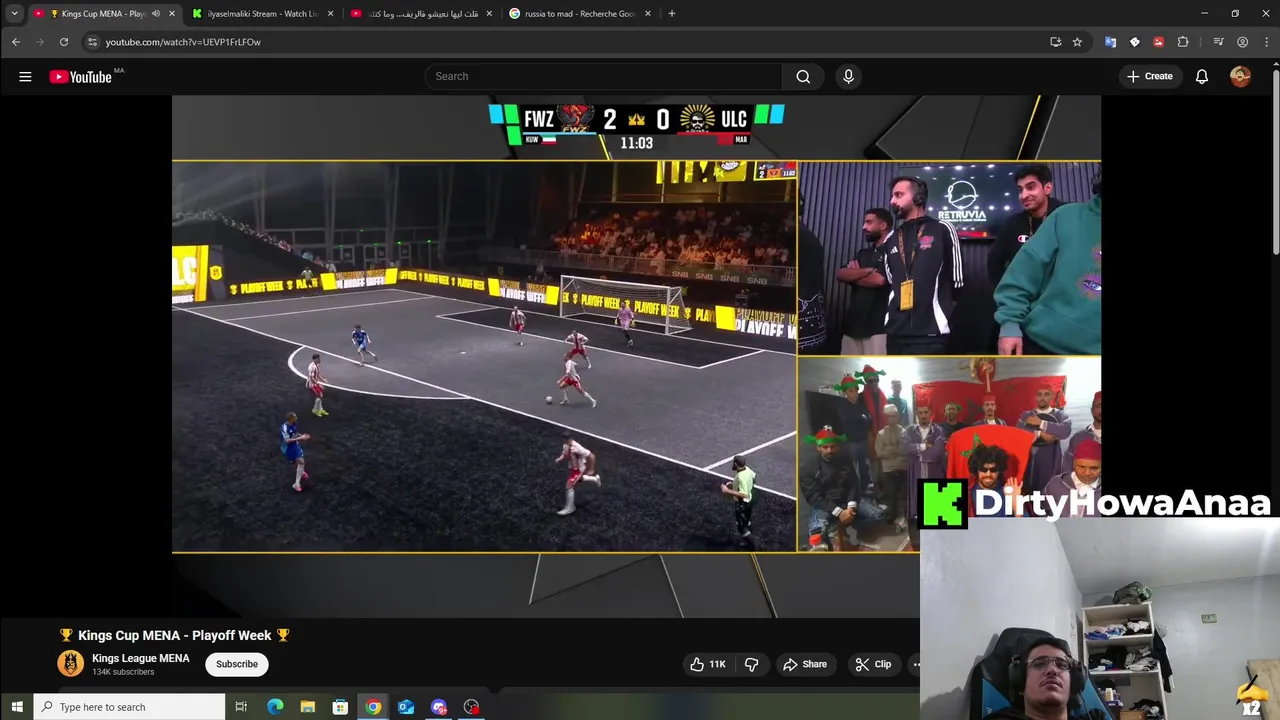Image resolution: width=1280 pixels, height=720 pixels.
Task: Click the YouTube search magnifier button
Action: click(x=803, y=76)
